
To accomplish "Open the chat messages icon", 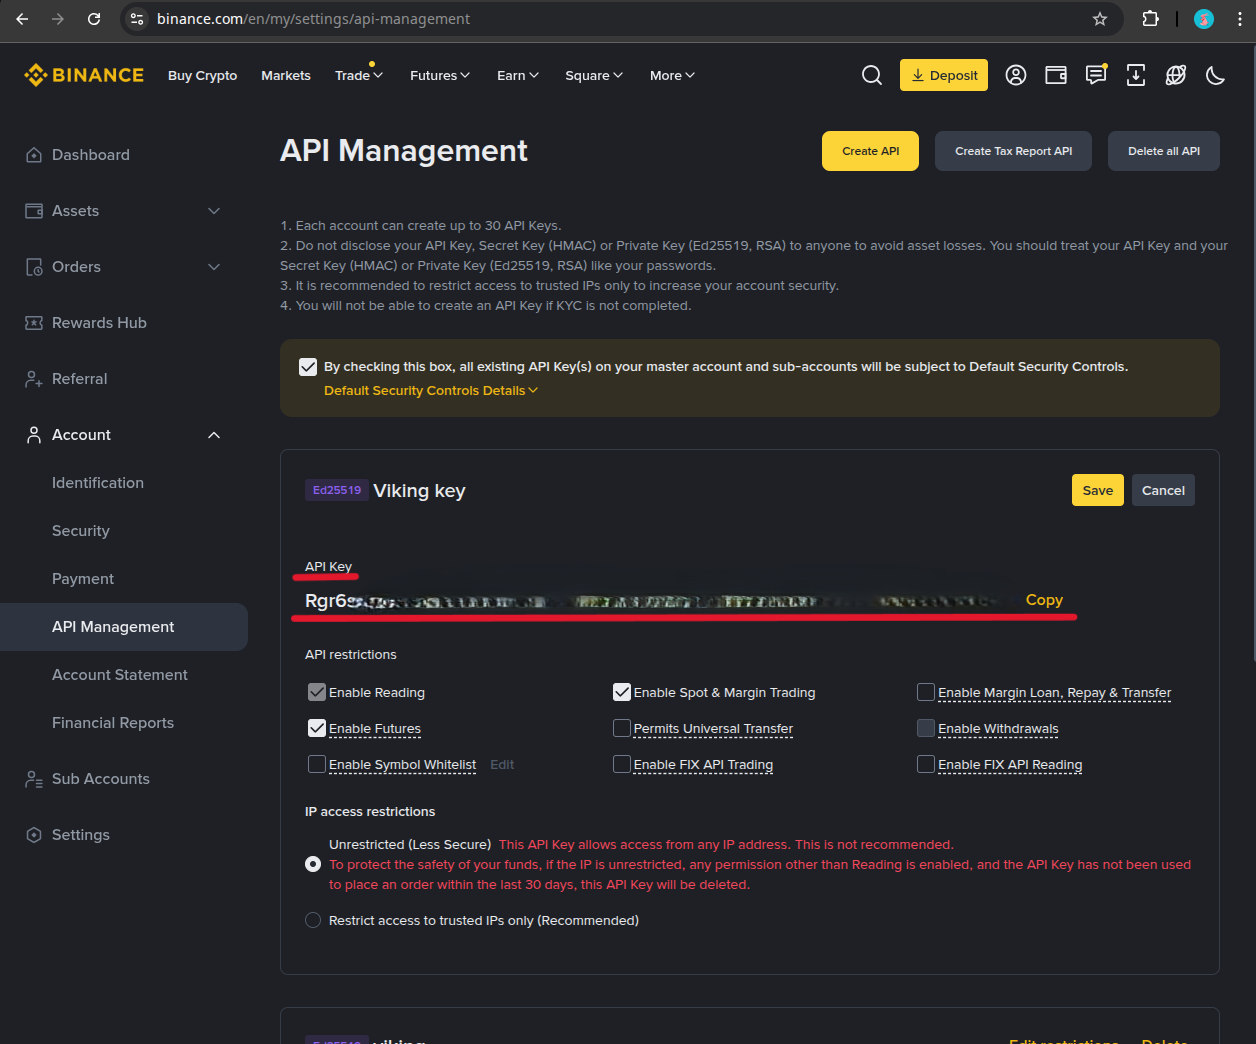I will (1096, 75).
